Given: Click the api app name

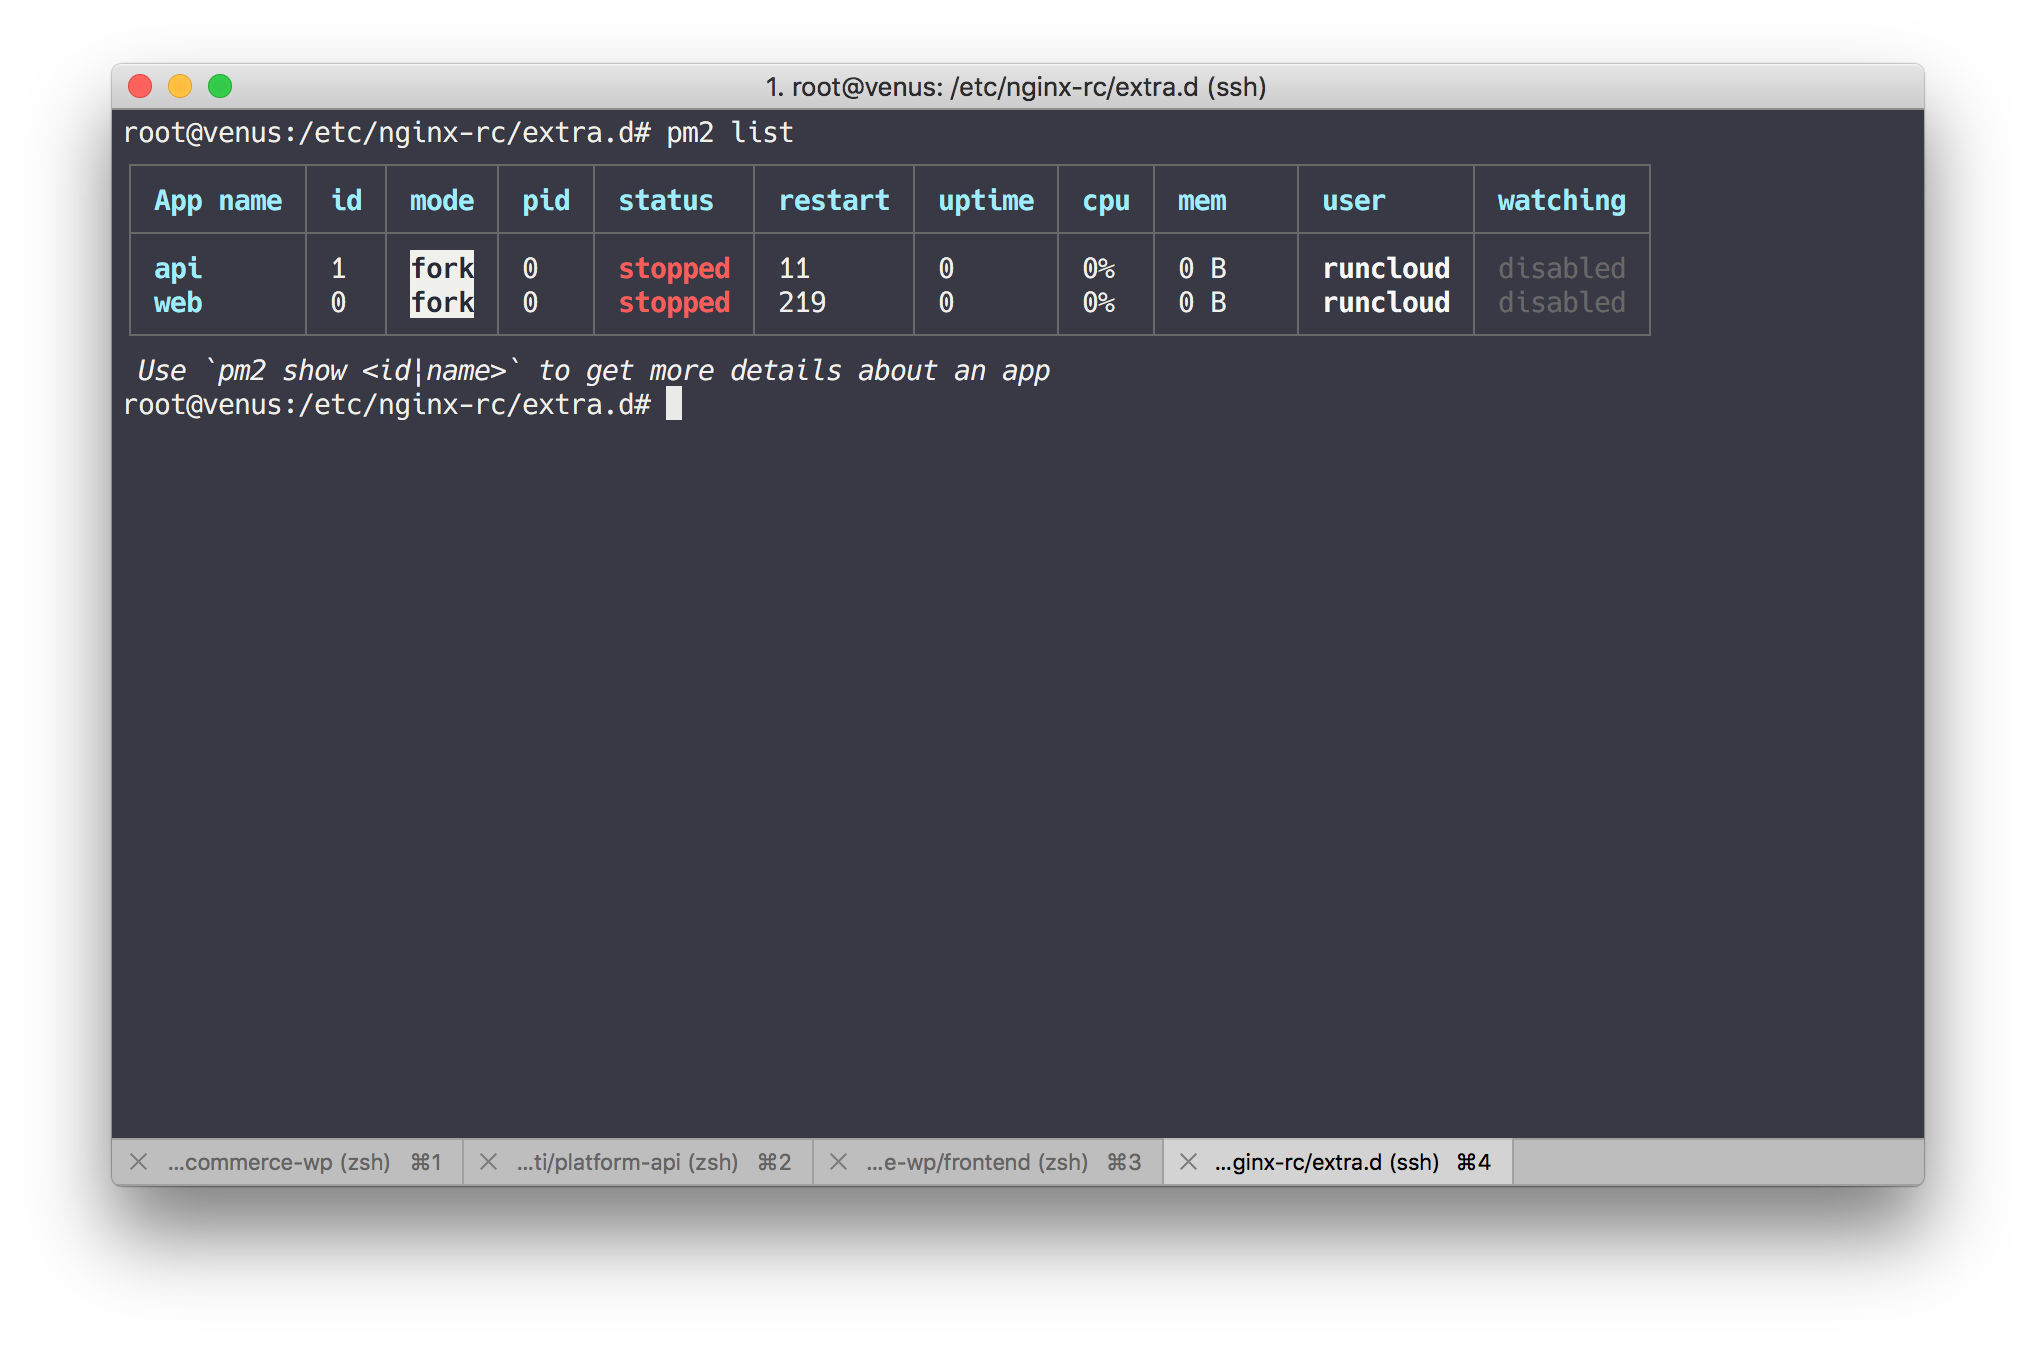Looking at the screenshot, I should coord(178,268).
